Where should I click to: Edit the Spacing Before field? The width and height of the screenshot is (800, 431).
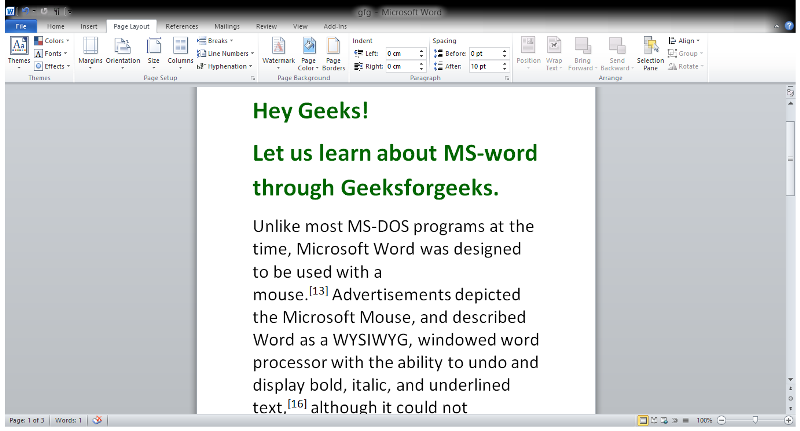(x=485, y=53)
